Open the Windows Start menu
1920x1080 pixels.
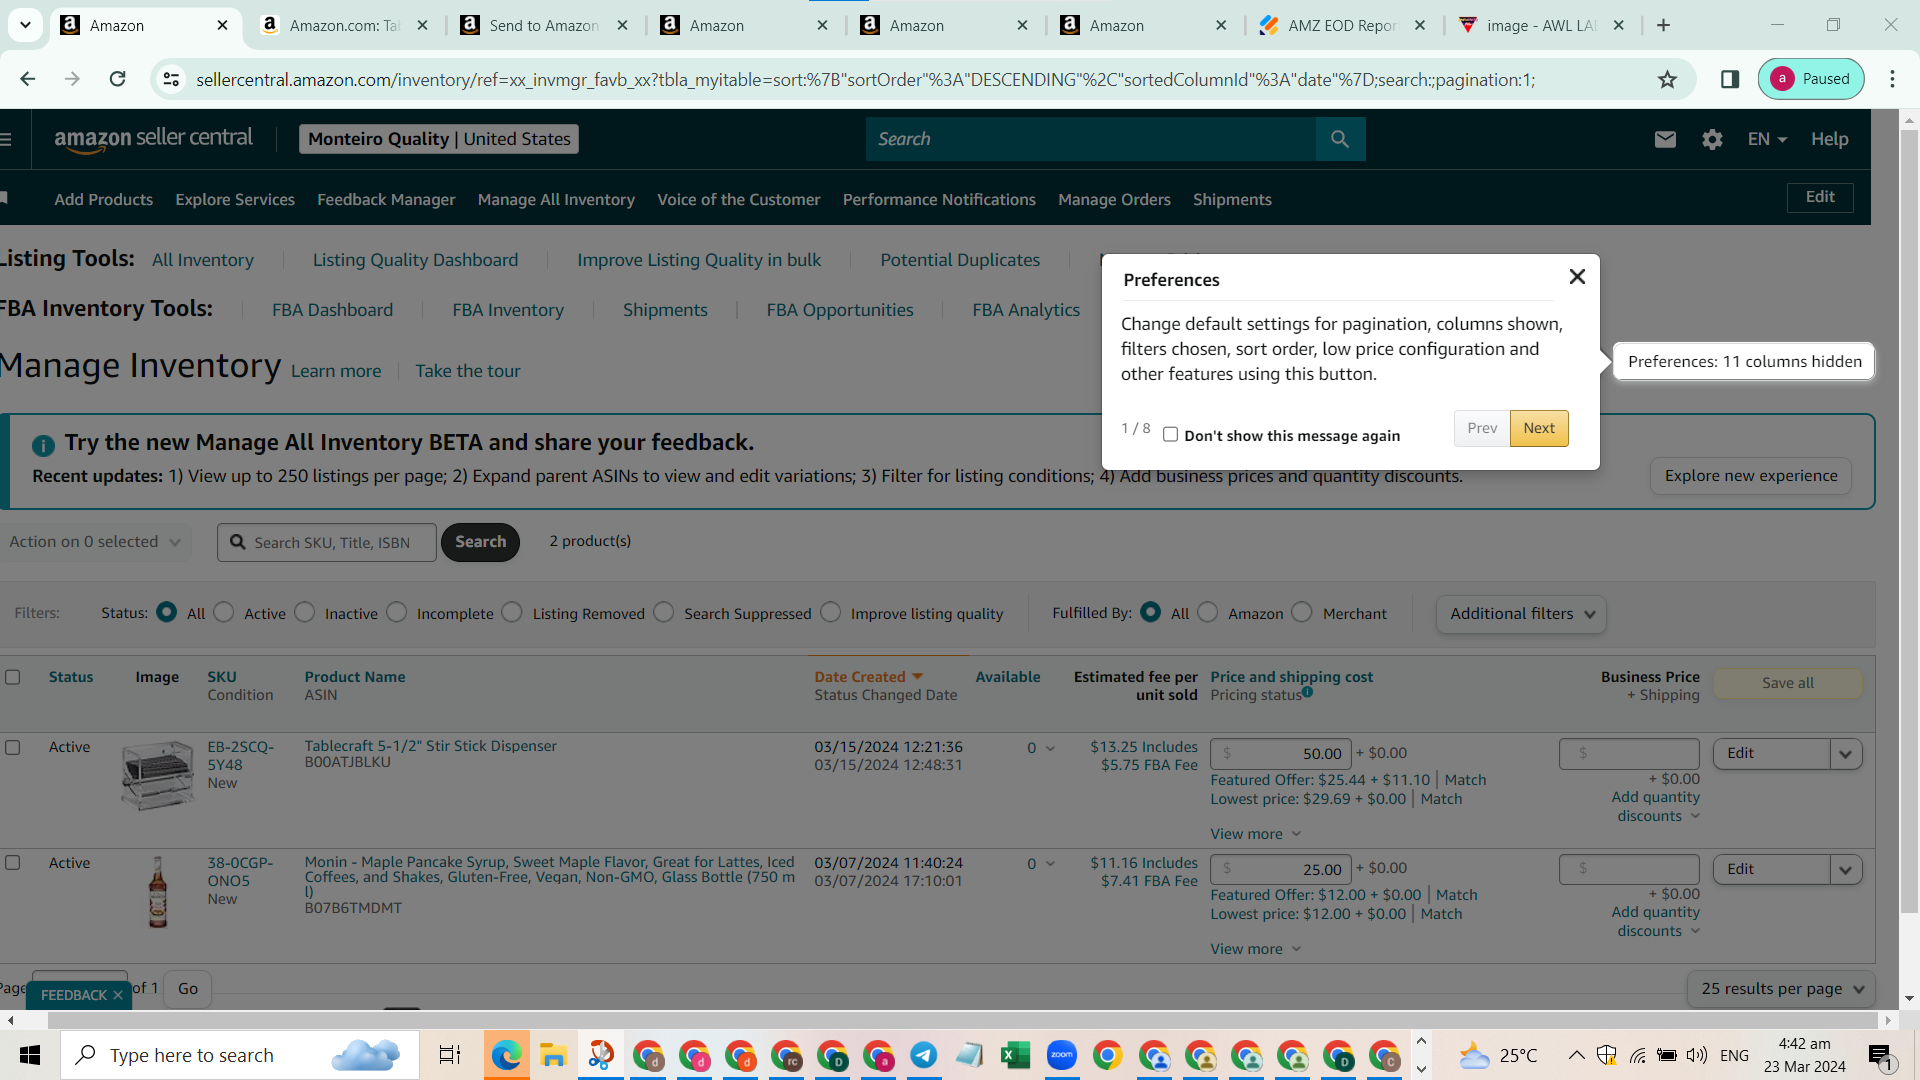[30, 1055]
